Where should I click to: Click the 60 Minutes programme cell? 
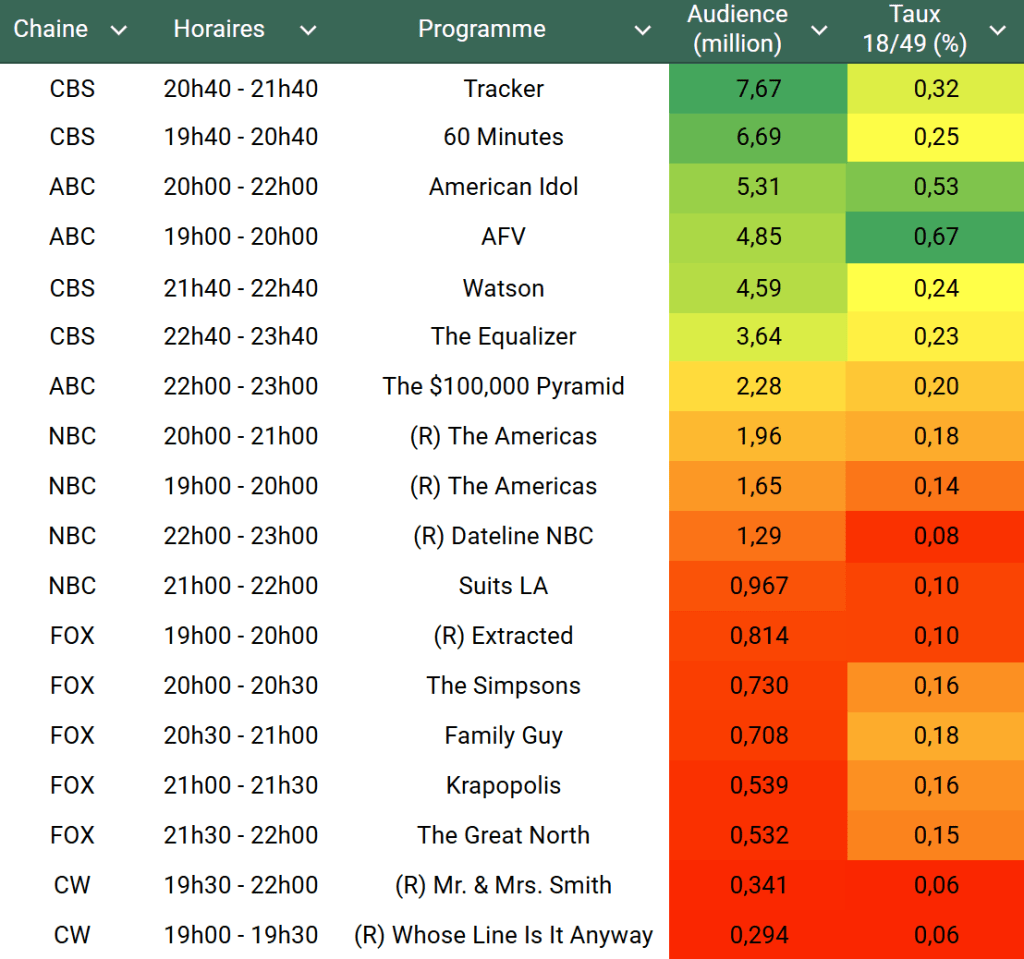coord(503,137)
